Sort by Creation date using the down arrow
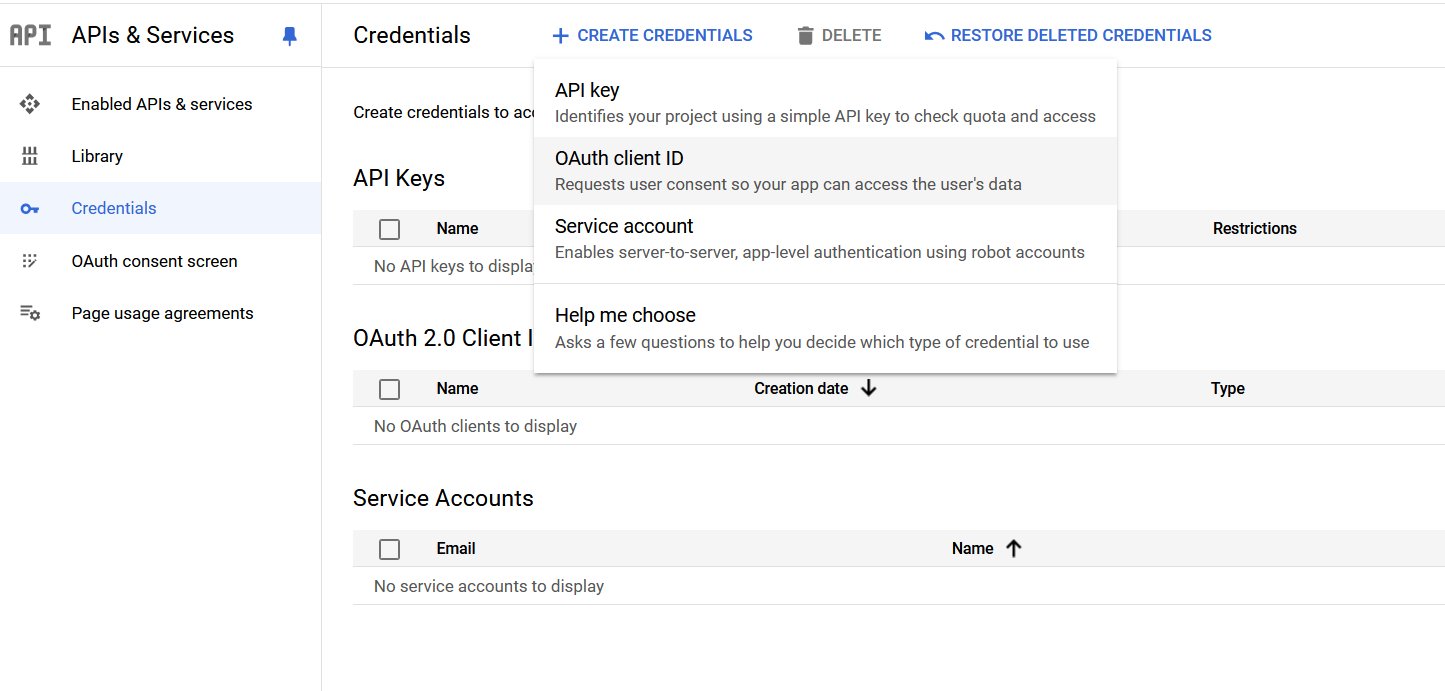The image size is (1445, 691). pos(868,388)
